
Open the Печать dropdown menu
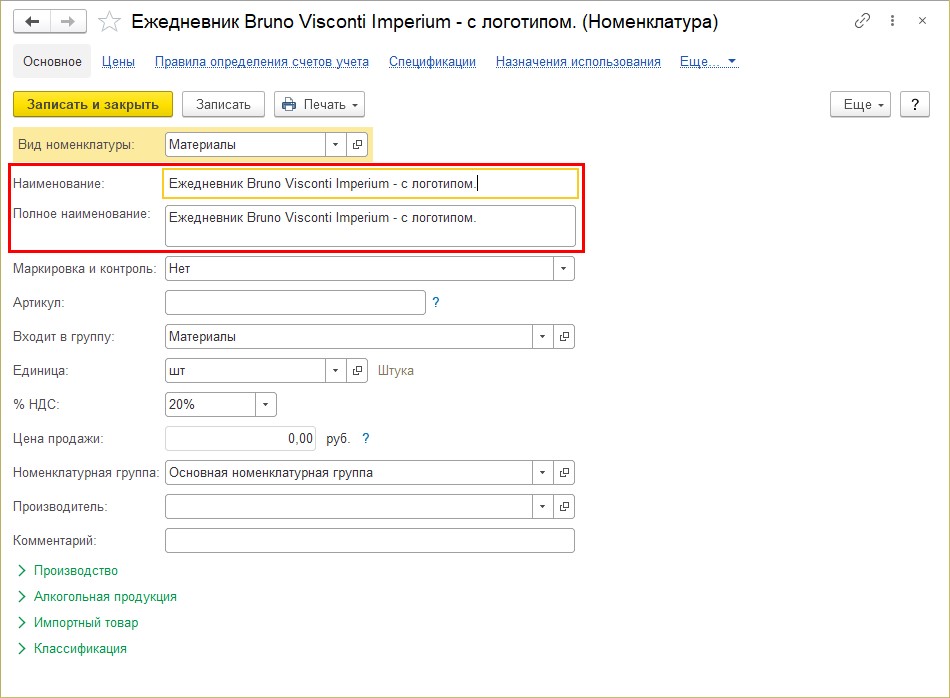(319, 104)
